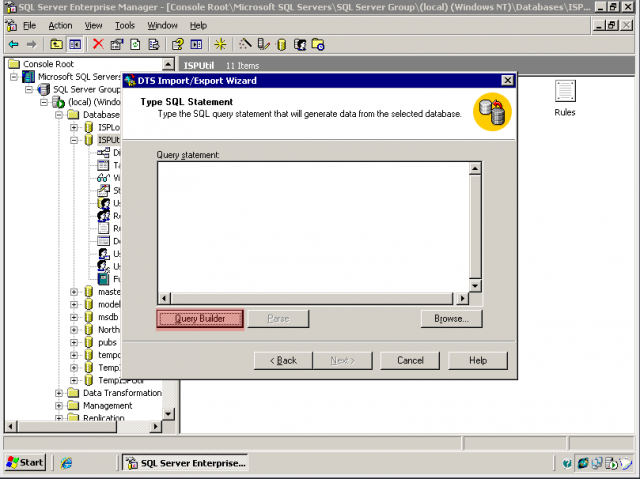Click the yellow New Database cylinder icon

[282, 44]
